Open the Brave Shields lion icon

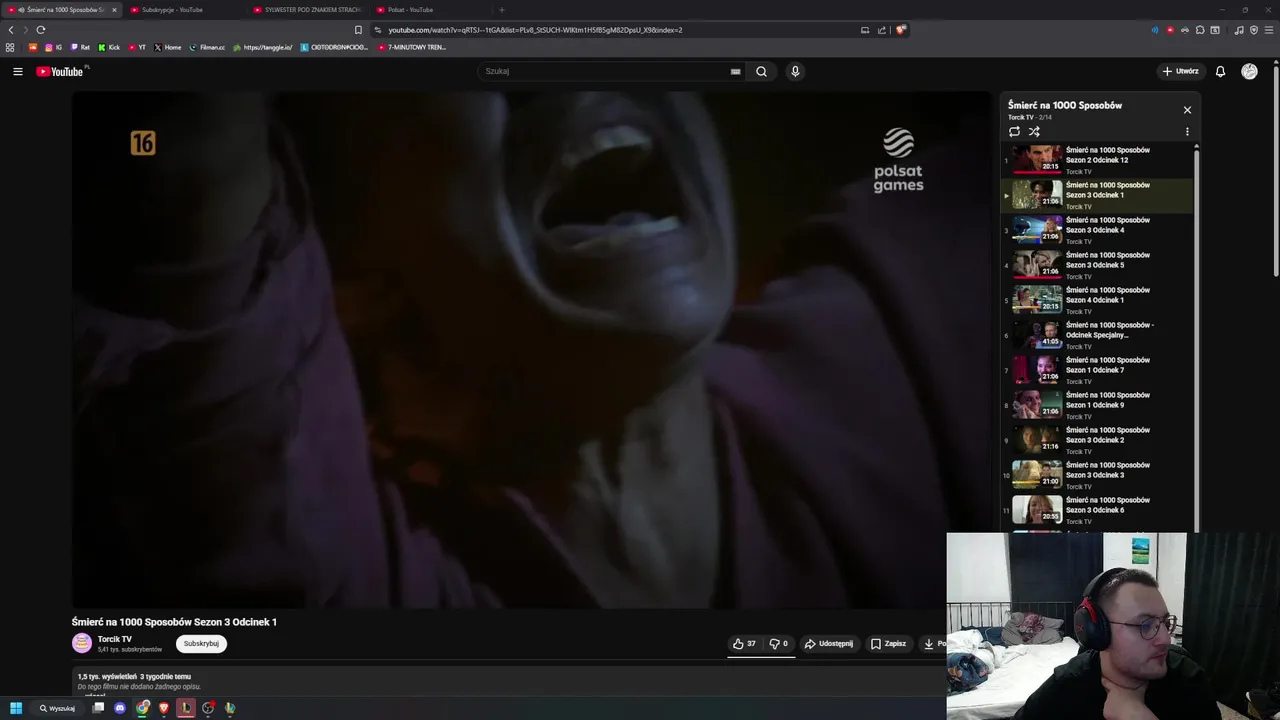coord(901,30)
